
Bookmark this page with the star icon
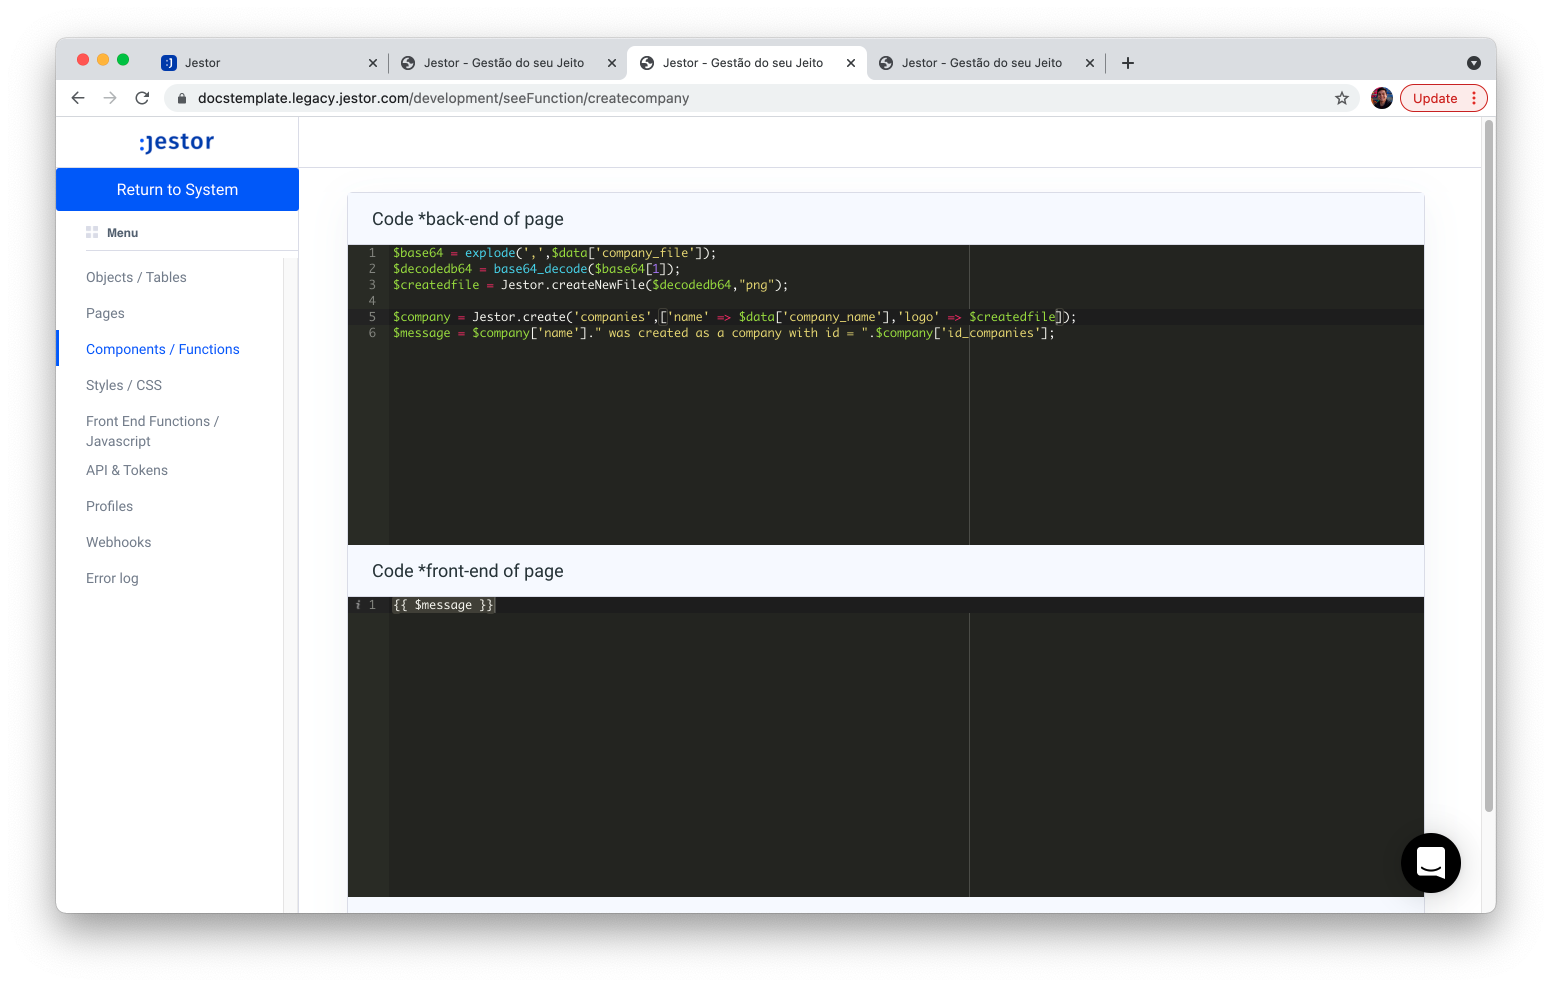pyautogui.click(x=1342, y=98)
